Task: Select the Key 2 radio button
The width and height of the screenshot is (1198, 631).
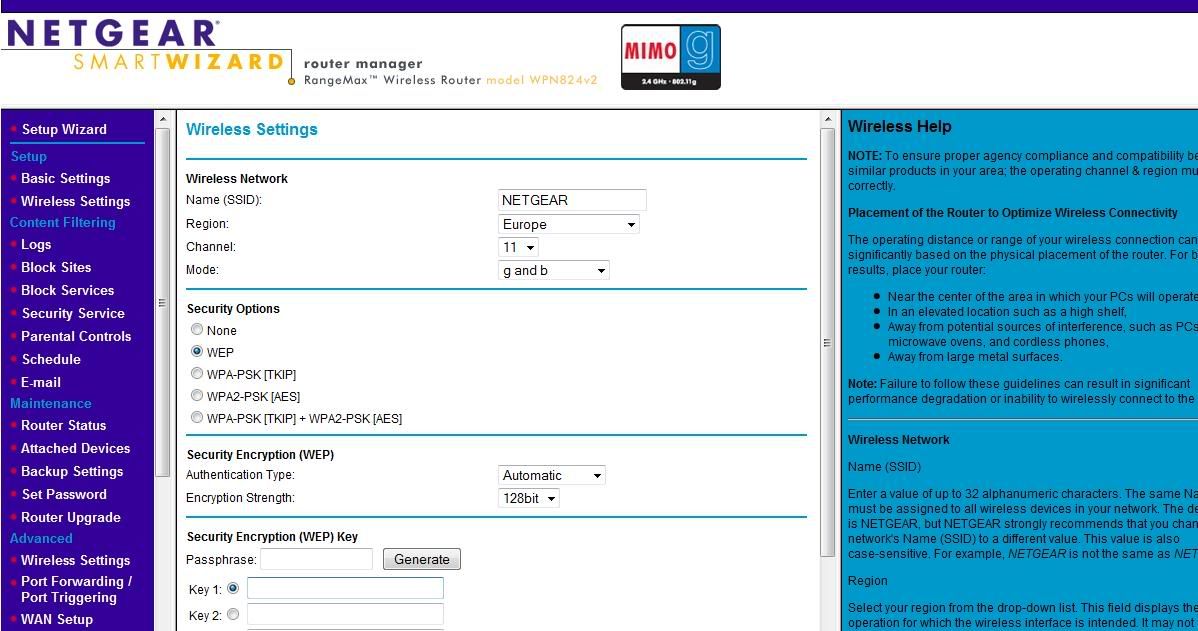Action: coord(233,614)
